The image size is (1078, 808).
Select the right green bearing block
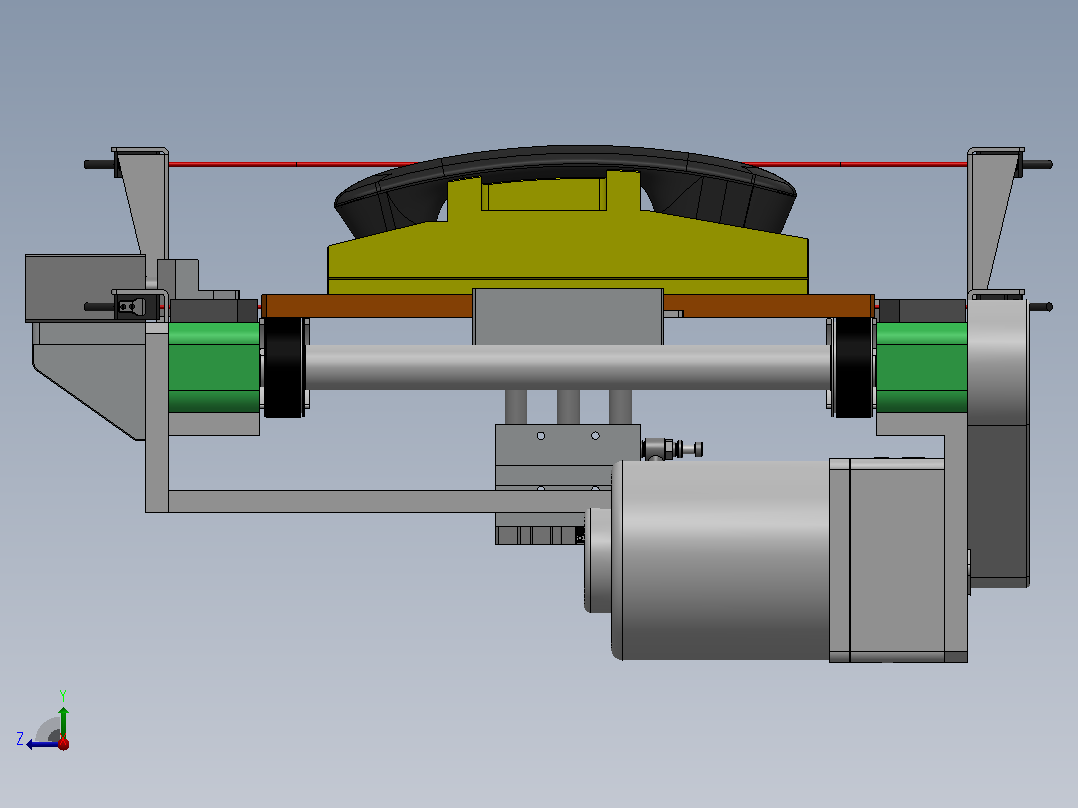[x=921, y=367]
